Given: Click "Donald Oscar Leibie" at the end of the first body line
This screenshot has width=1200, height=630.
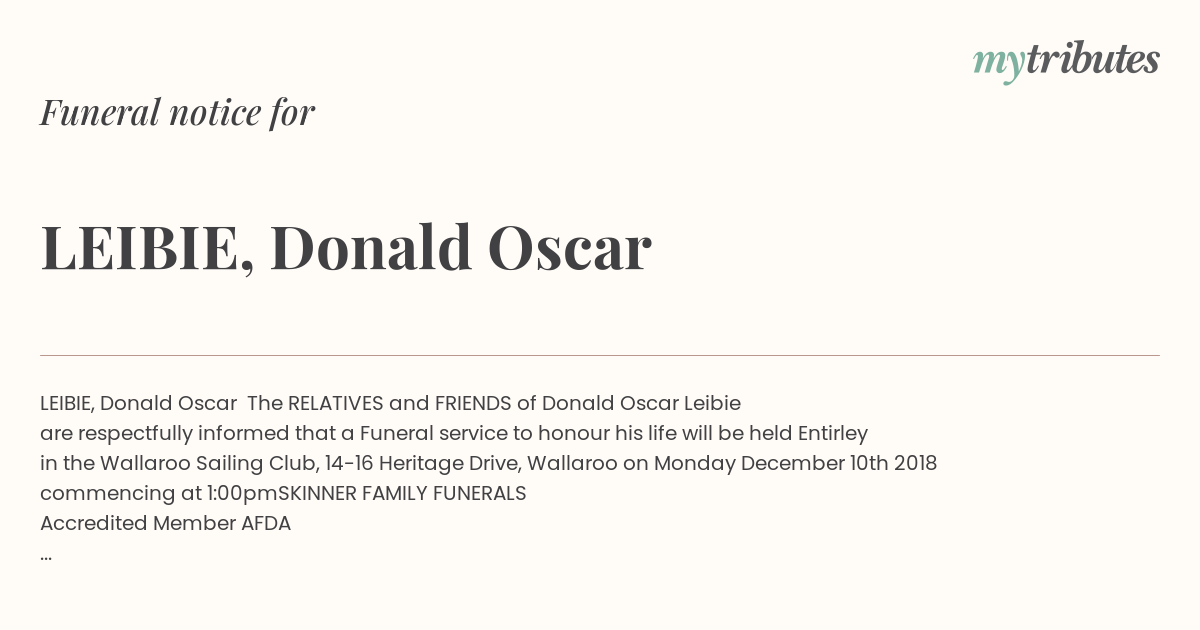Looking at the screenshot, I should (x=641, y=403).
